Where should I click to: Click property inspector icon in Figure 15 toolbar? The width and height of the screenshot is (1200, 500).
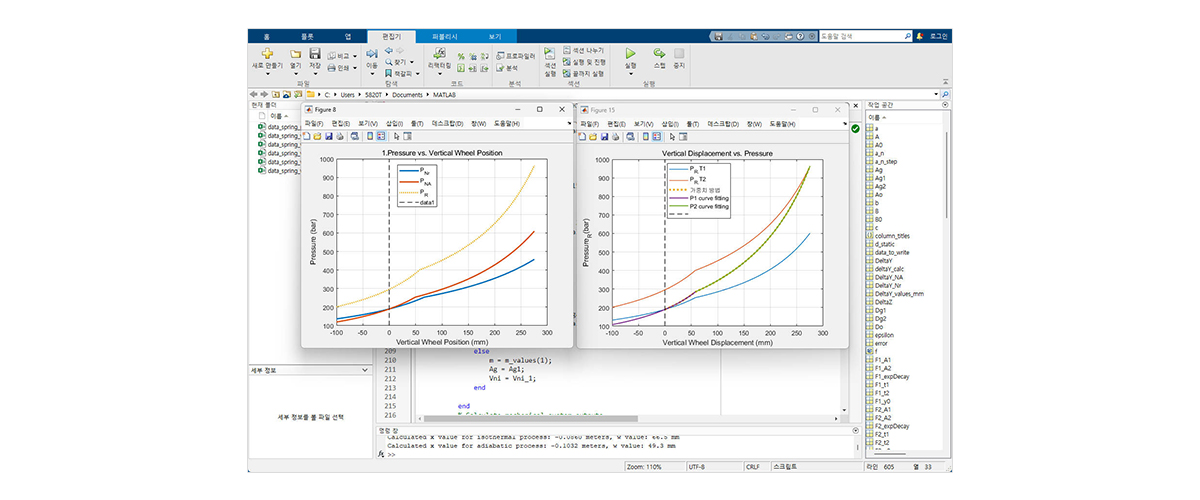click(683, 135)
